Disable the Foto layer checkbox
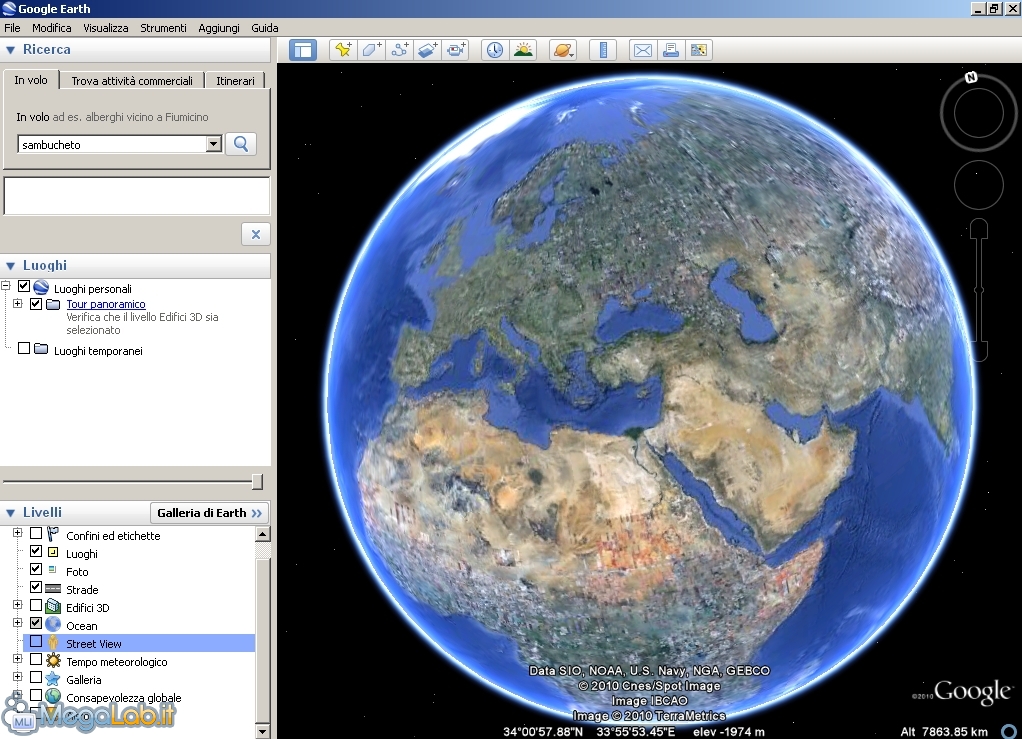1022x739 pixels. point(36,570)
